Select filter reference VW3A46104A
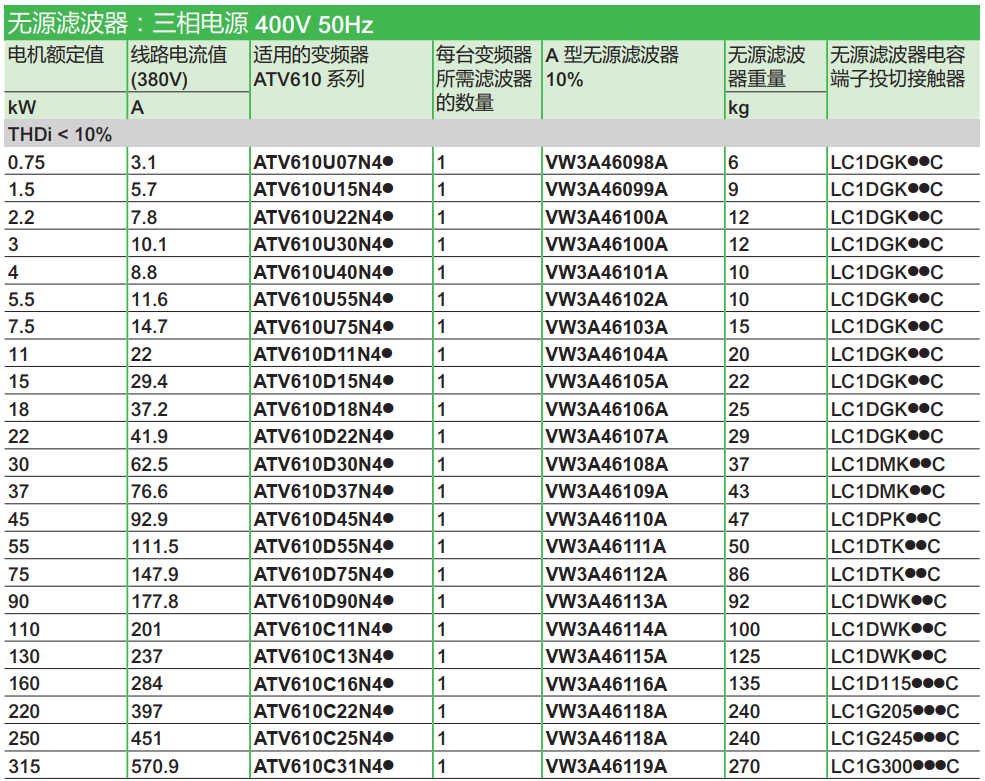The height and width of the screenshot is (781, 985). click(x=606, y=354)
